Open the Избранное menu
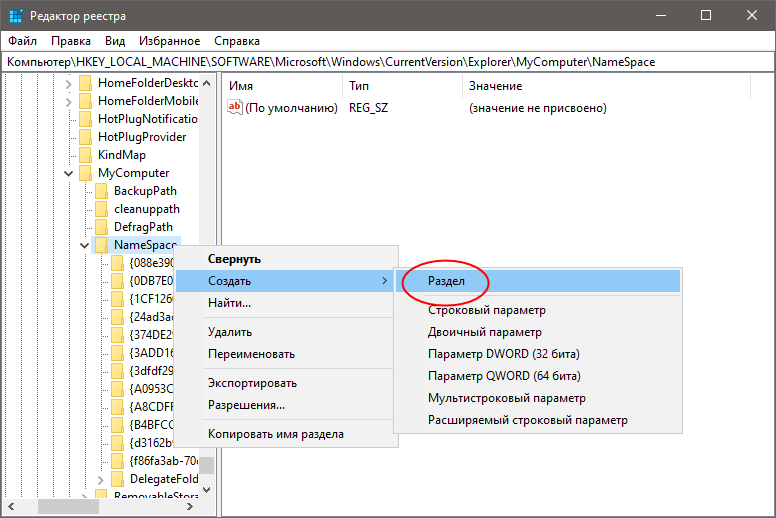The height and width of the screenshot is (518, 776). [x=169, y=41]
